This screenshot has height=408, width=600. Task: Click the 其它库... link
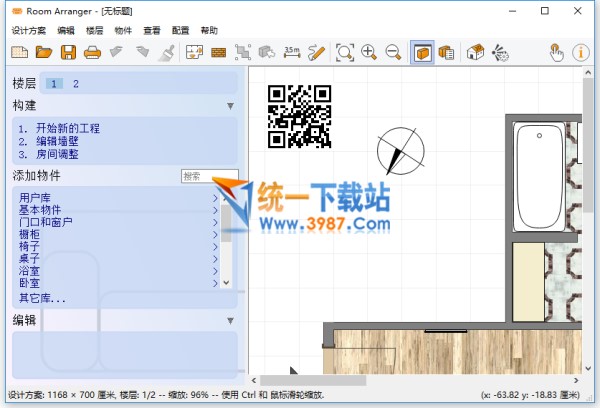(x=42, y=298)
